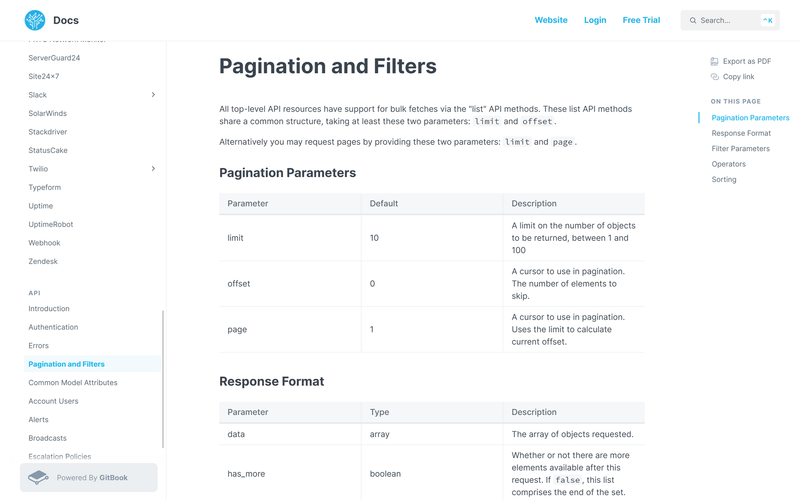Jump to Filter Parameters section
The image size is (800, 500).
(741, 149)
